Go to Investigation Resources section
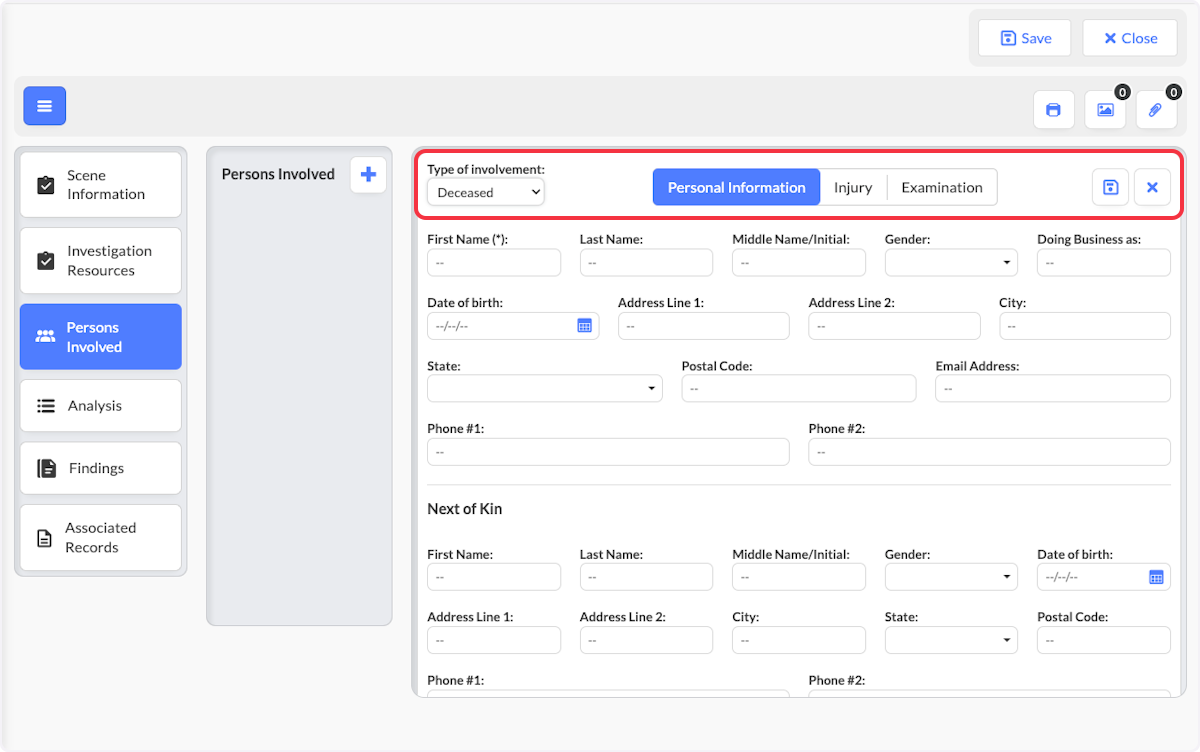 (x=101, y=261)
